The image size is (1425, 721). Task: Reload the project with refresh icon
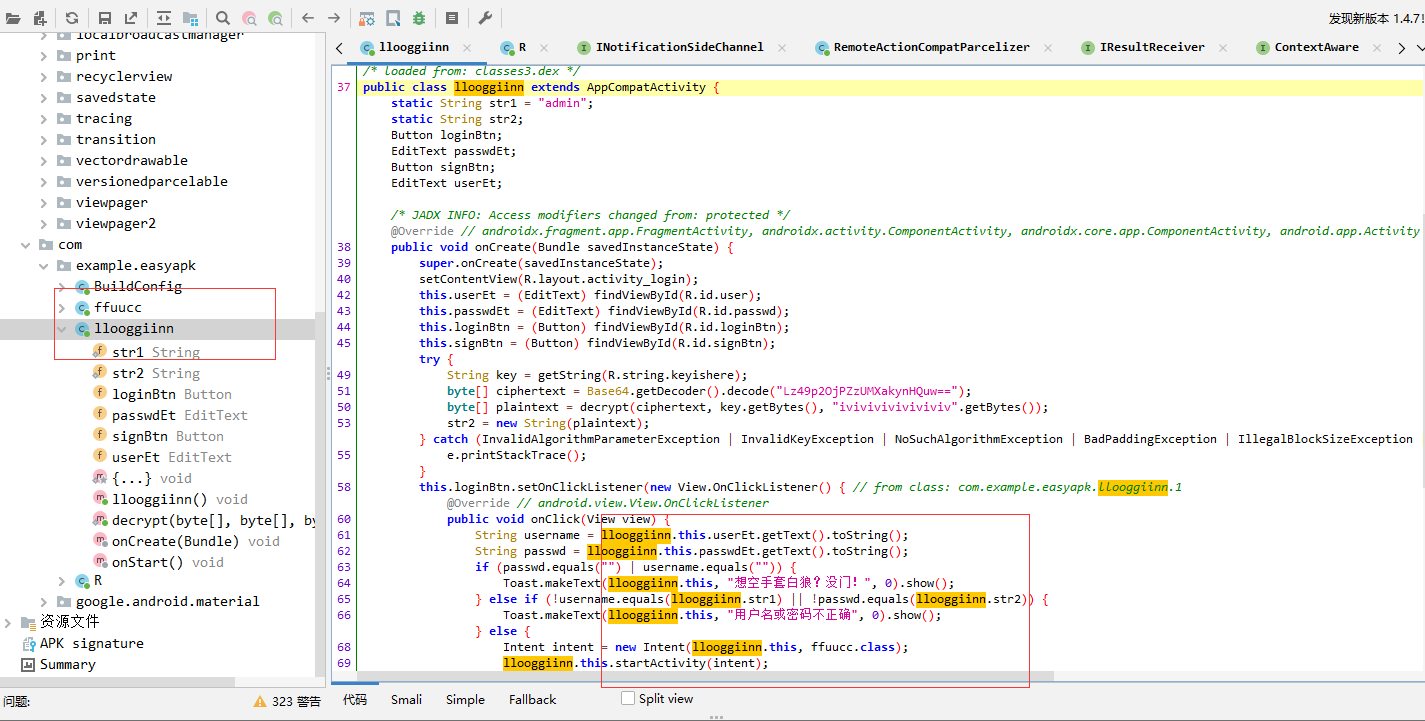[72, 18]
